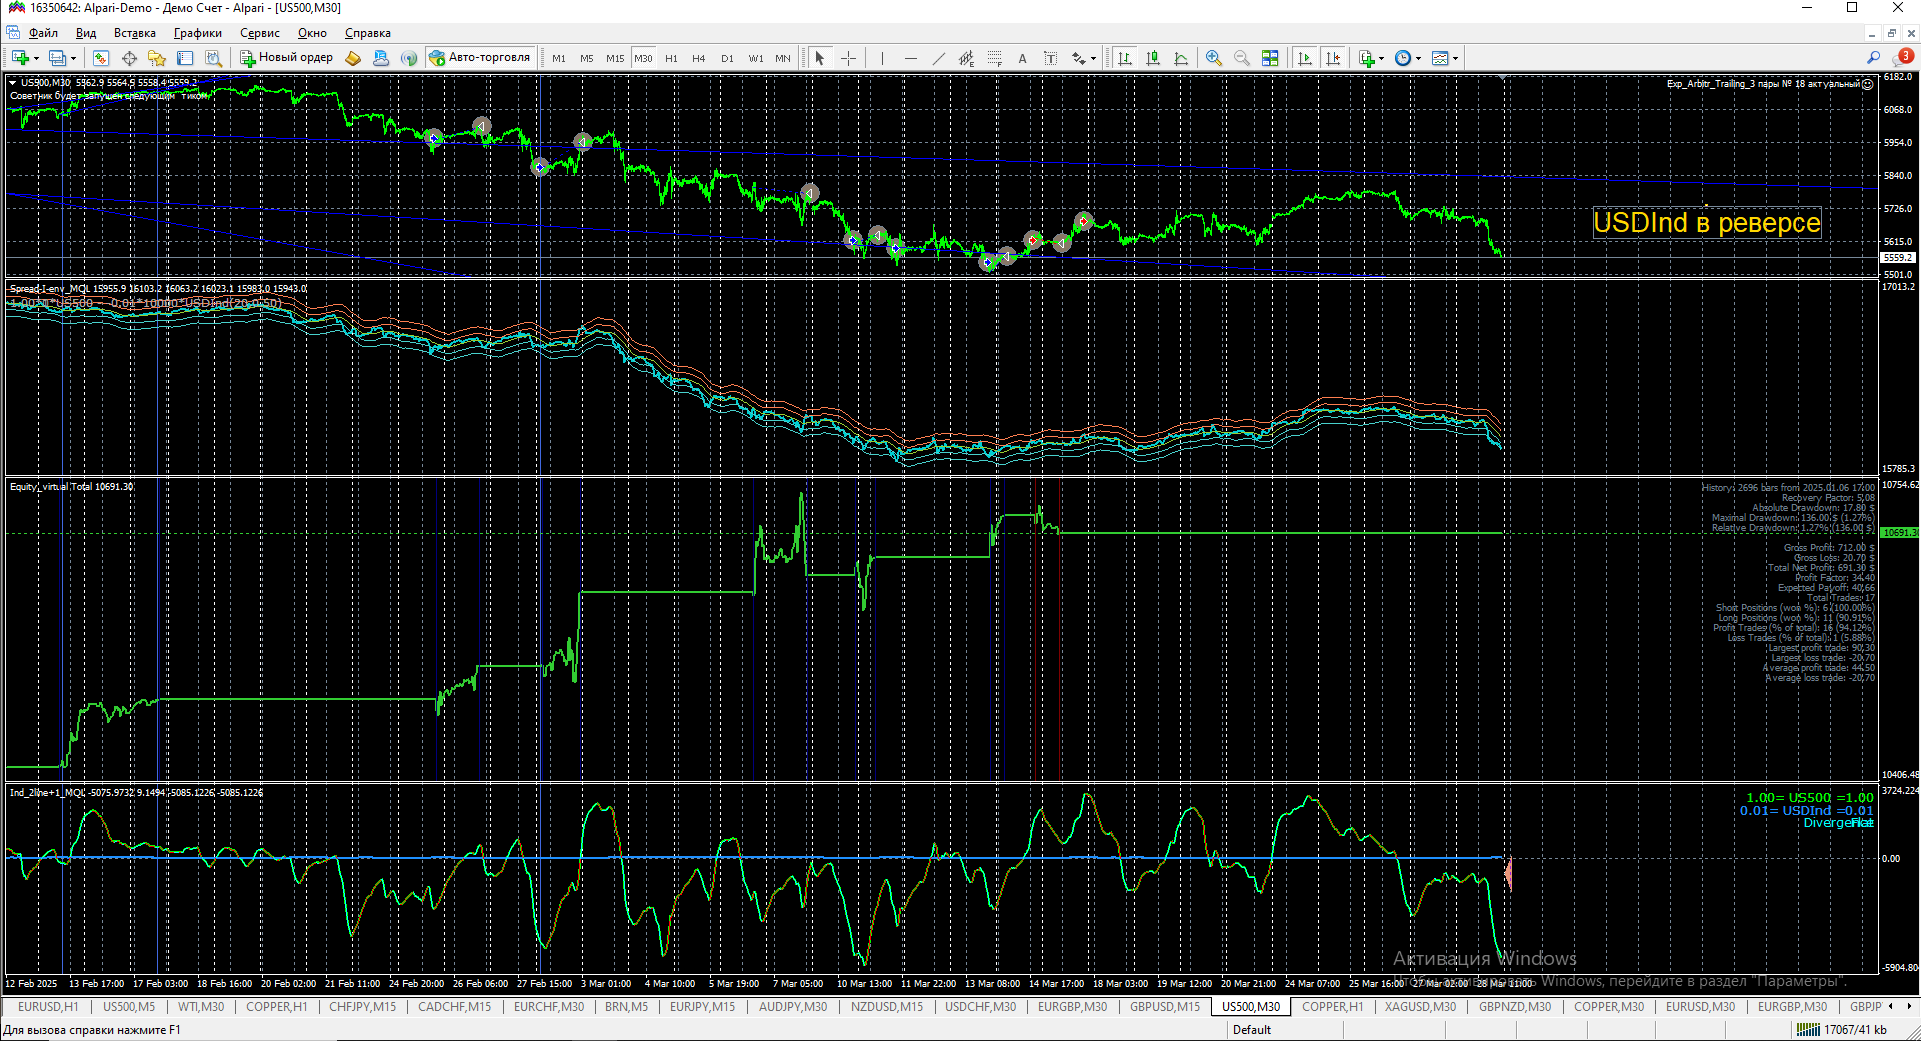Click the Новый ордер button
1921x1041 pixels.
286,58
